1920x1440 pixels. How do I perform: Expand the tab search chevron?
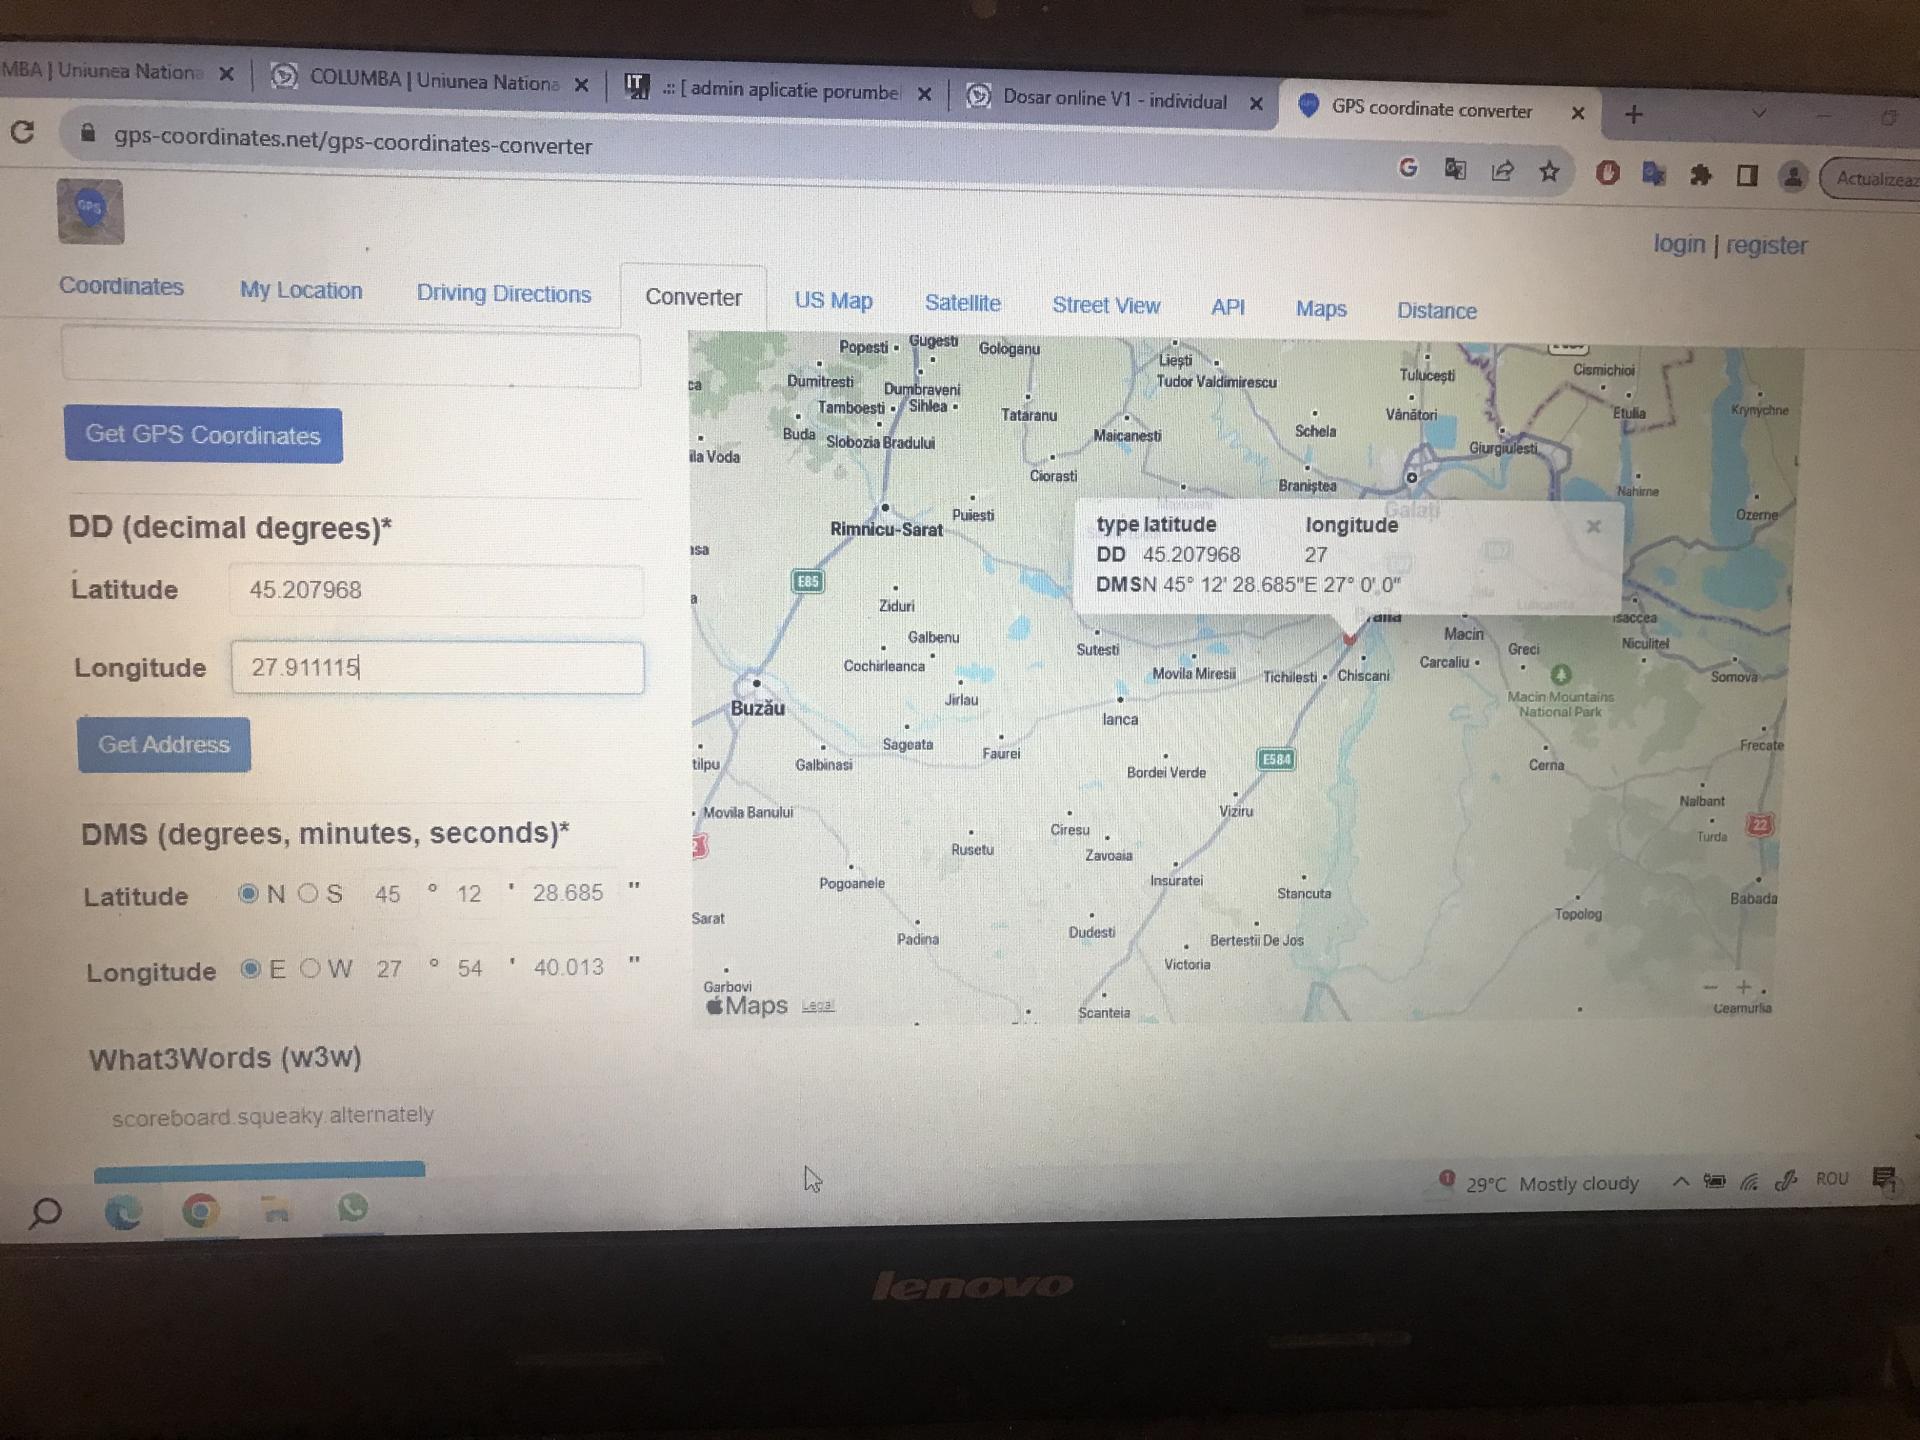1758,114
